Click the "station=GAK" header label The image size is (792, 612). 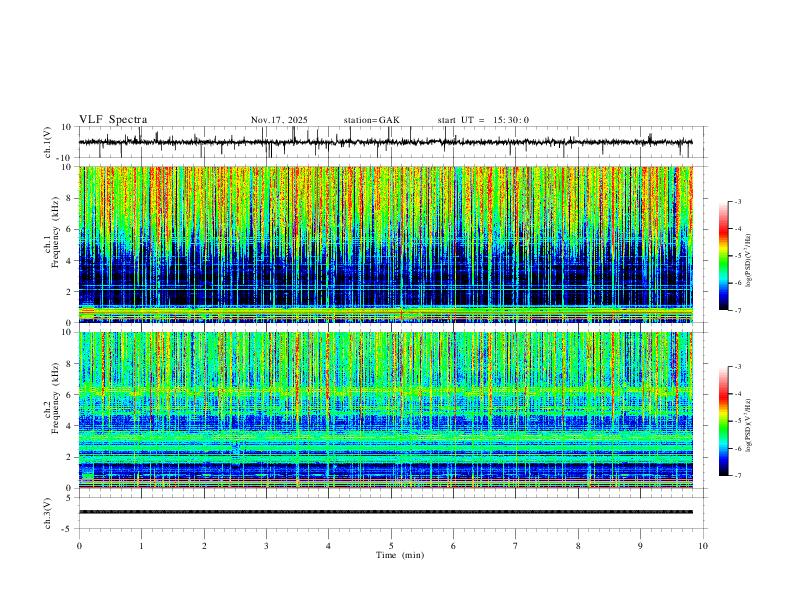pos(371,120)
